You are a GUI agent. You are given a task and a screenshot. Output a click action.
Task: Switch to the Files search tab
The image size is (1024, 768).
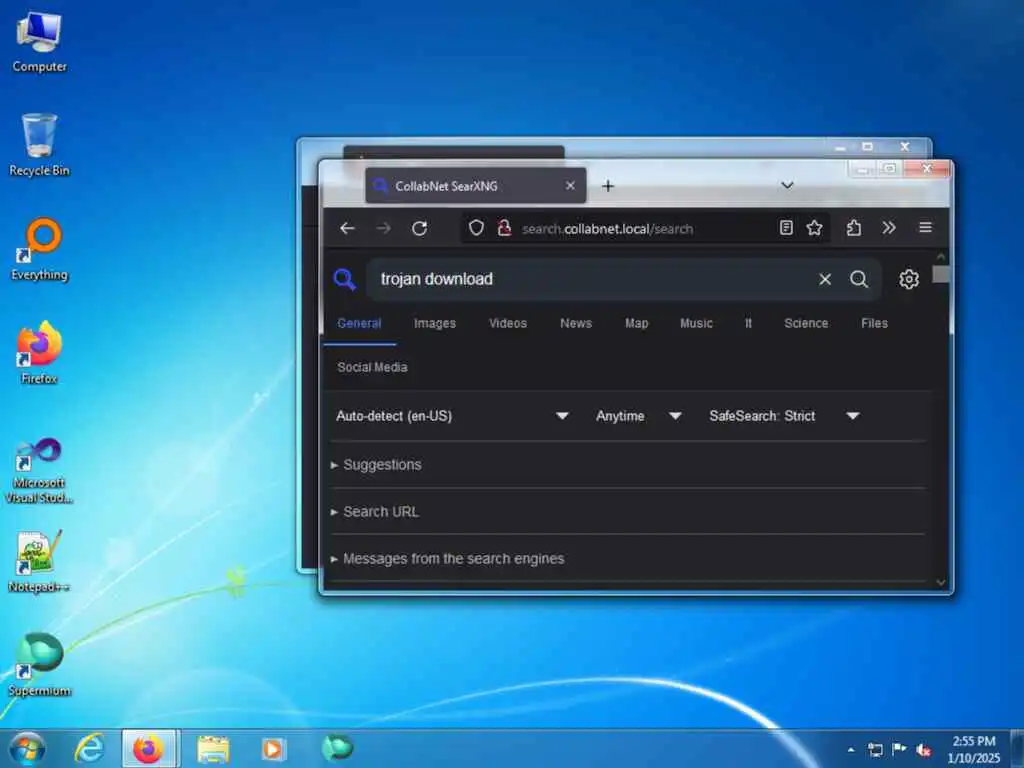coord(874,323)
